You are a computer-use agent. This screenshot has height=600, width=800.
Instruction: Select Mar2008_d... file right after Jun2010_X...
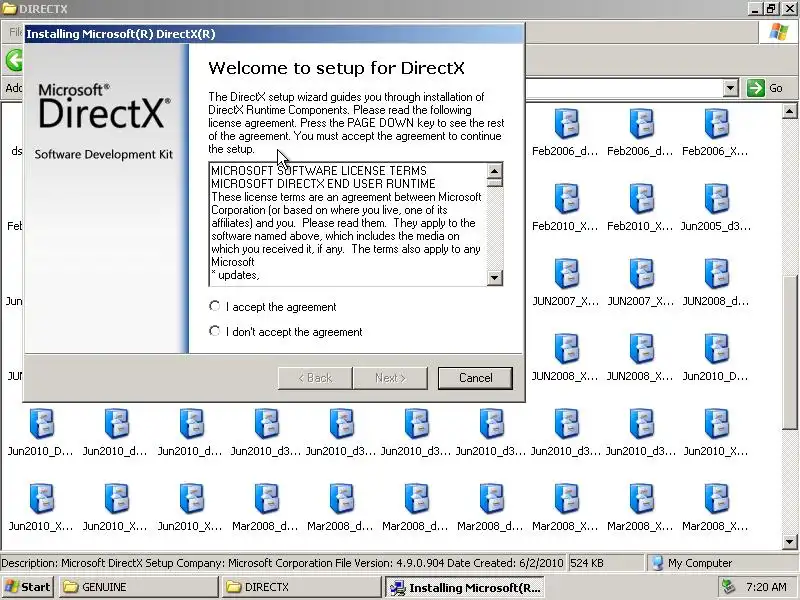(265, 507)
